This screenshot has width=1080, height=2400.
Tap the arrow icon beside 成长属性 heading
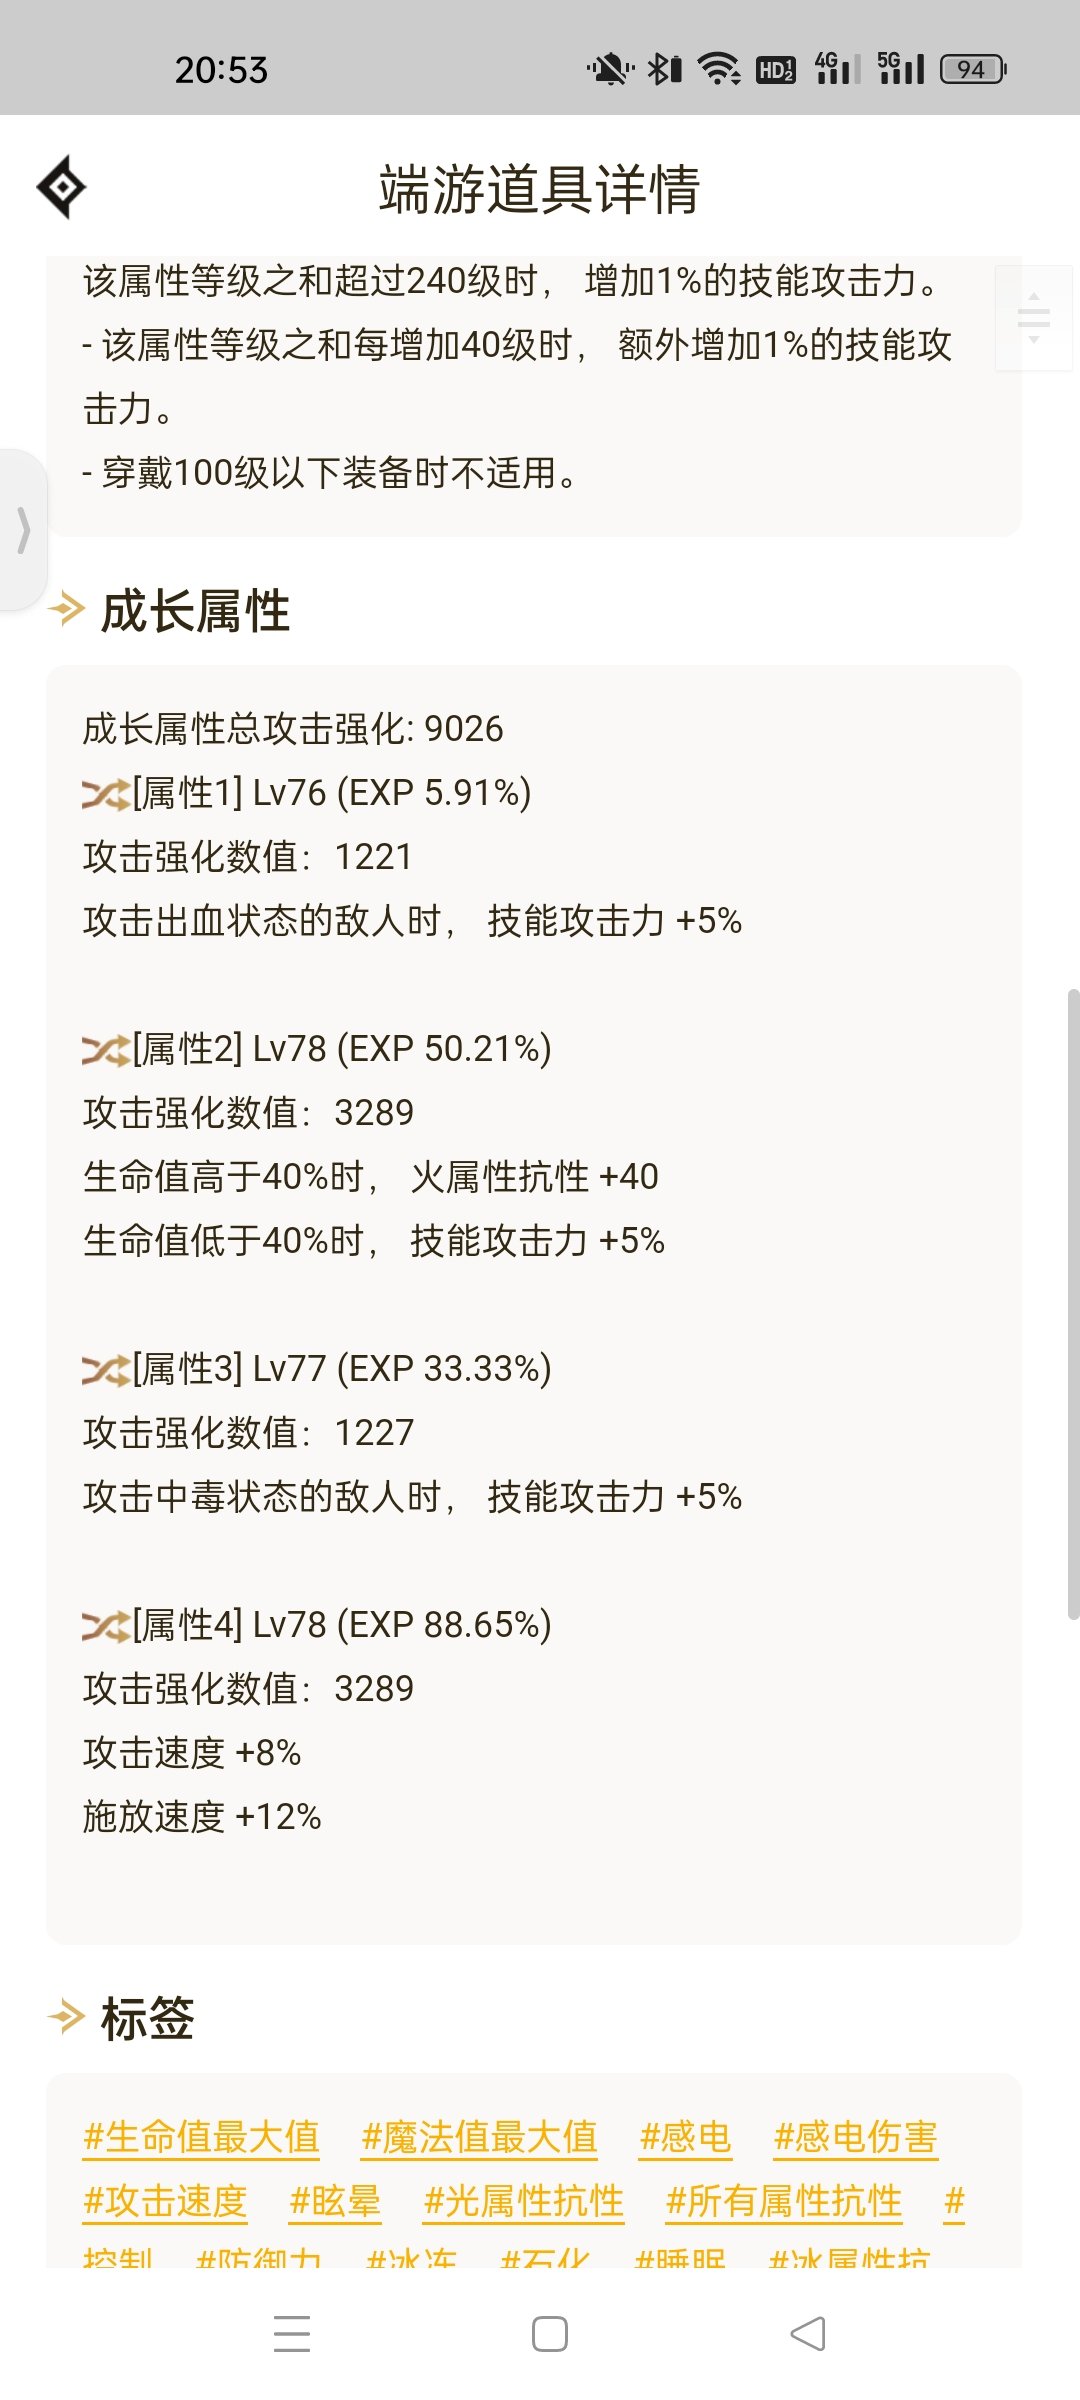coord(67,609)
